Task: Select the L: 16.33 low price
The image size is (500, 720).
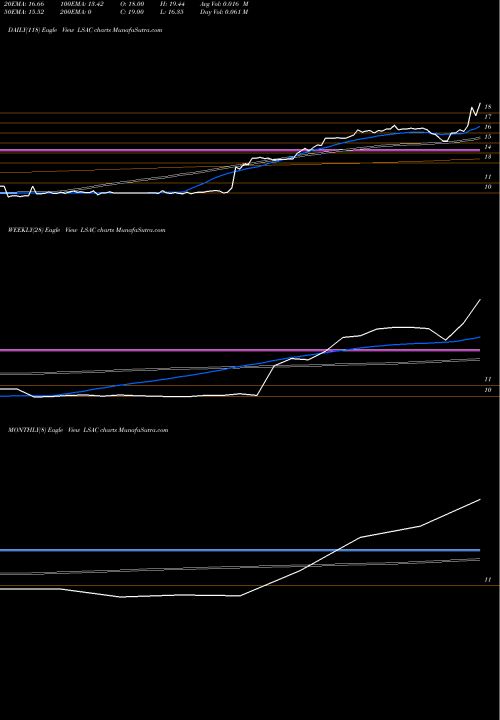Action: pyautogui.click(x=172, y=12)
